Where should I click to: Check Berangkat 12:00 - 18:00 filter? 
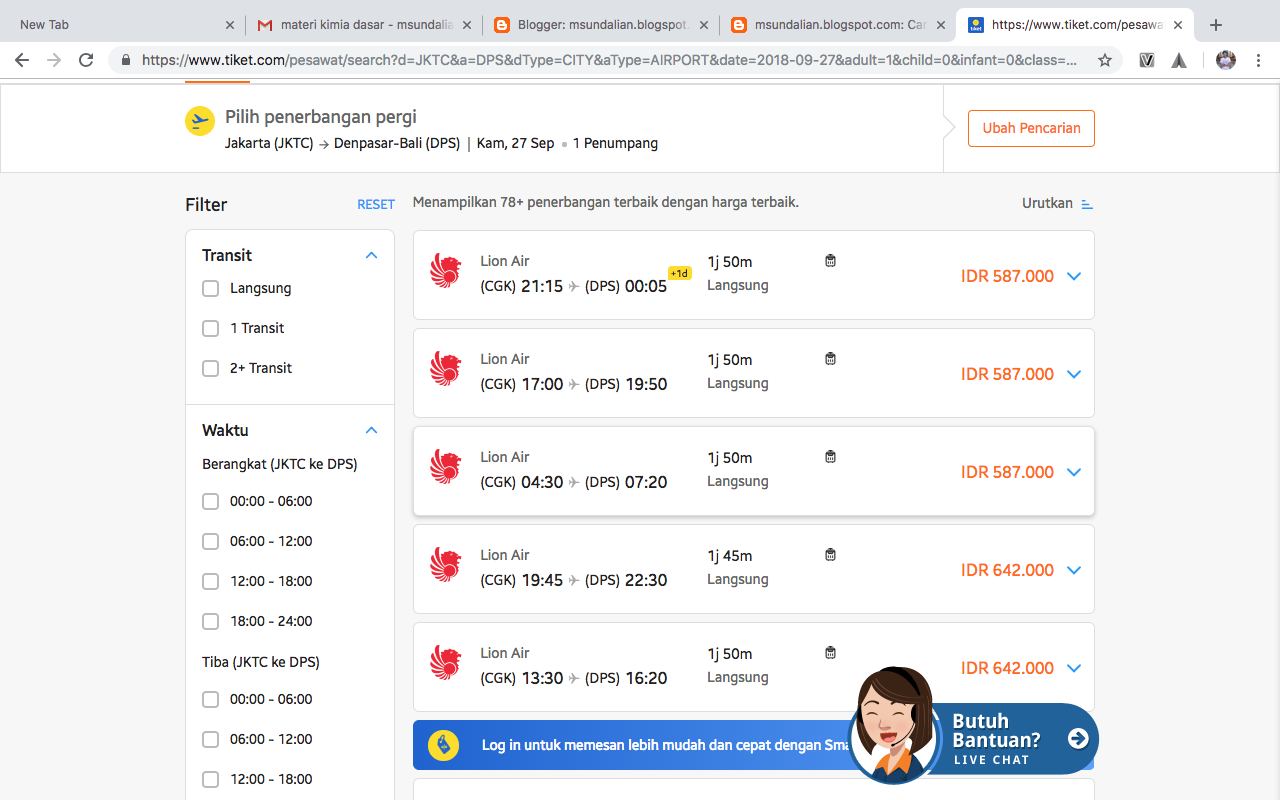210,581
